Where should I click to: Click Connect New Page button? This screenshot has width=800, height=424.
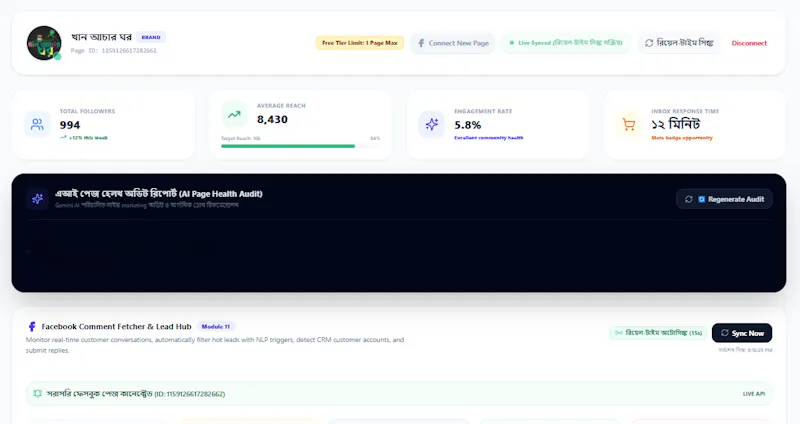[x=453, y=43]
